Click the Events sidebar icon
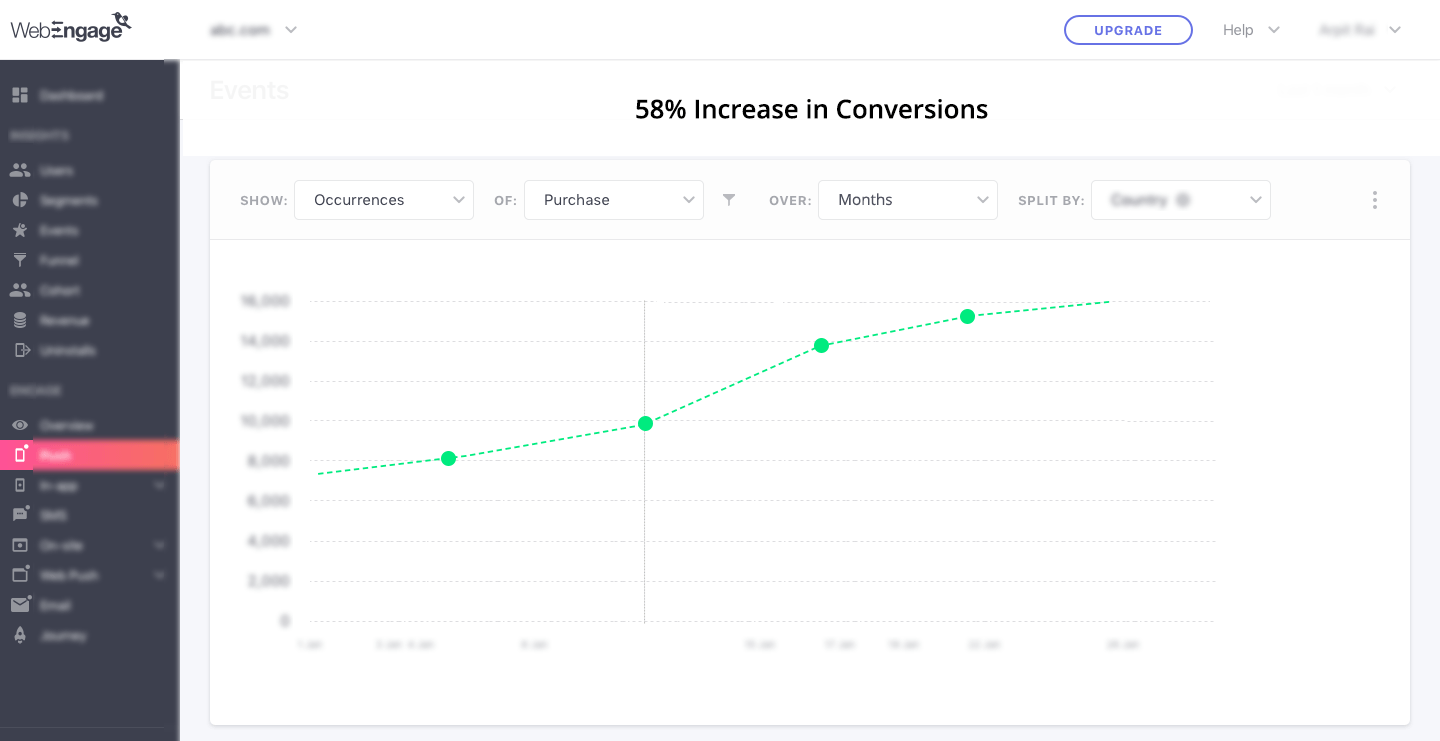The height and width of the screenshot is (741, 1440). click(20, 230)
